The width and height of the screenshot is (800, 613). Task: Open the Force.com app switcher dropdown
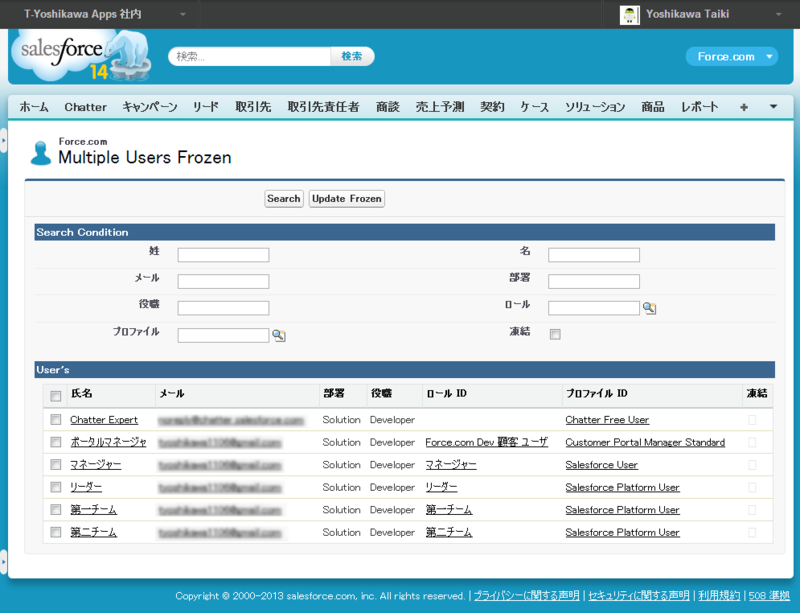pyautogui.click(x=730, y=57)
